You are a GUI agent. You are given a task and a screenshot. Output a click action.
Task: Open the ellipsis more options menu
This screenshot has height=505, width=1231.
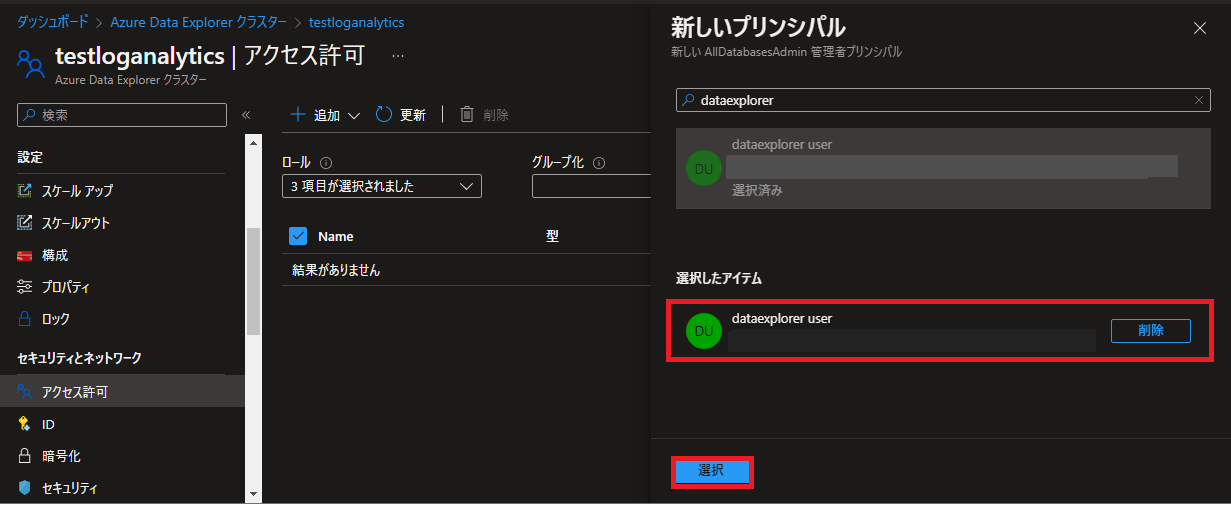coord(398,56)
